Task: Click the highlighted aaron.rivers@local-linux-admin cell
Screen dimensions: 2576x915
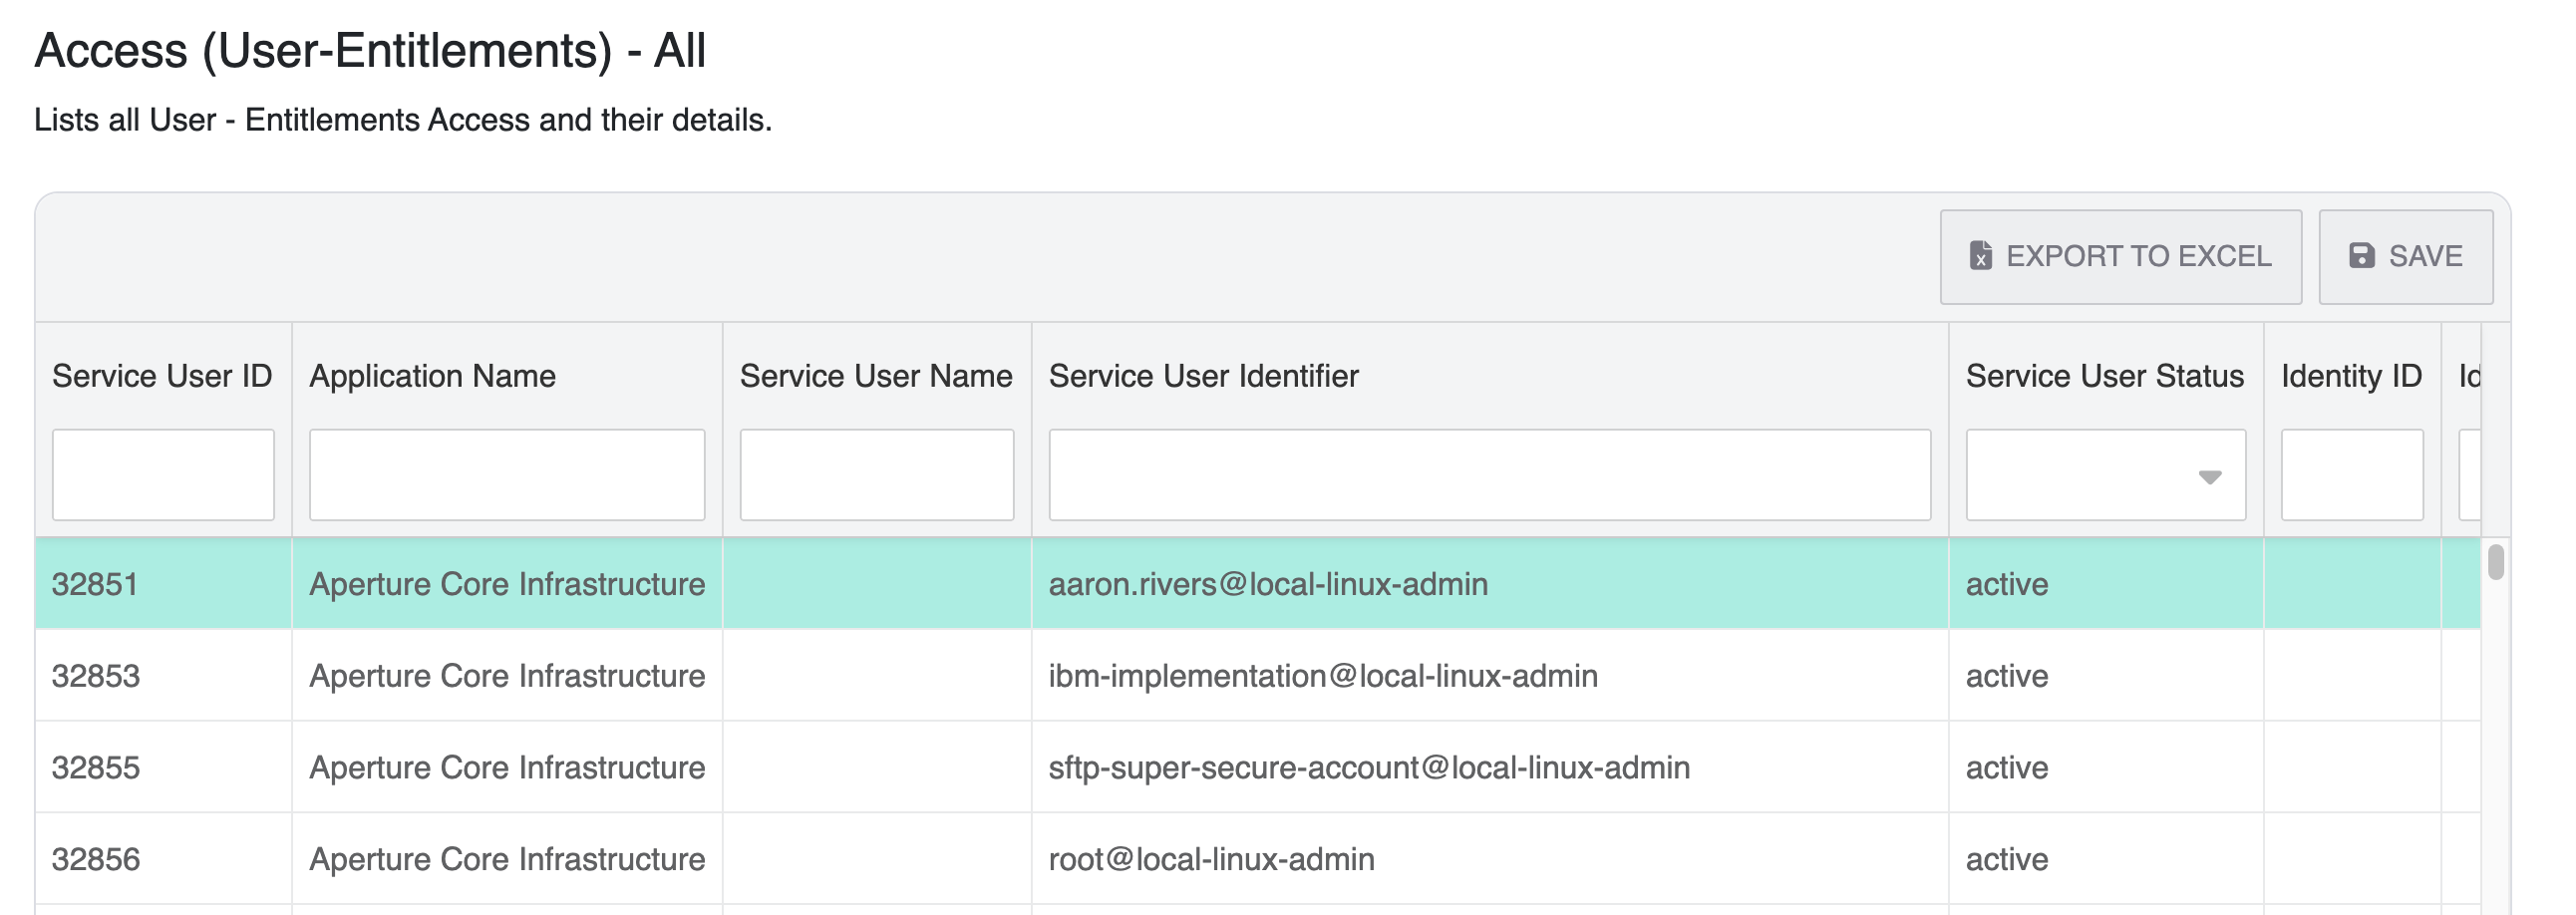Action: coord(1267,584)
